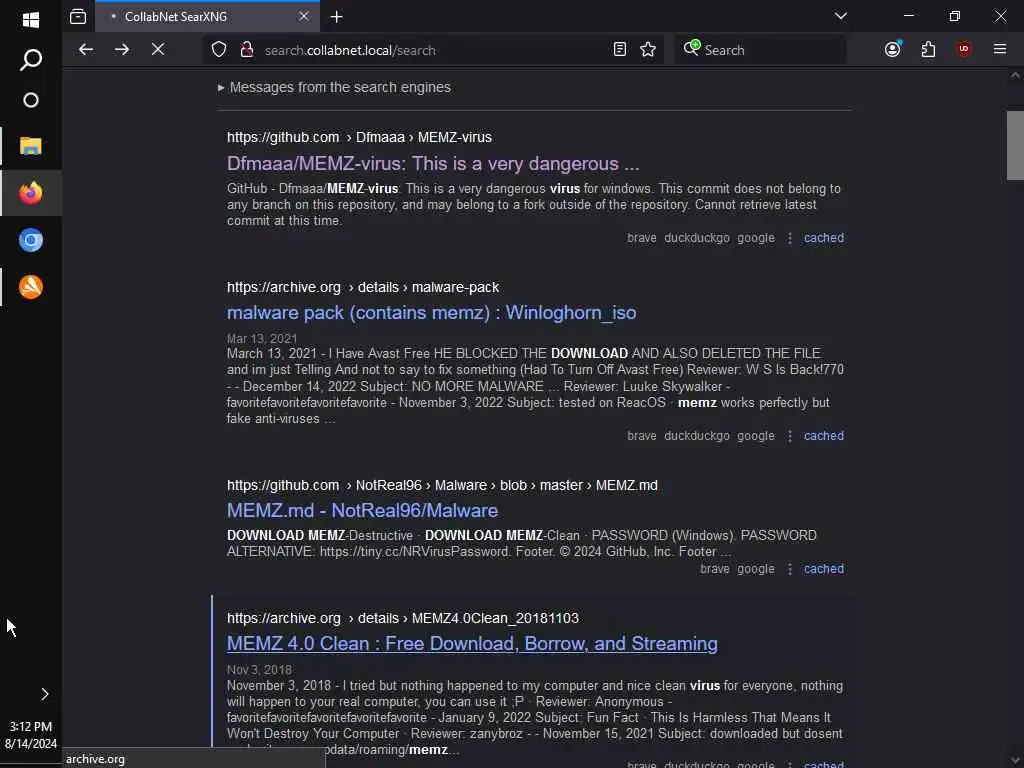The width and height of the screenshot is (1024, 768).
Task: Expand hidden taskbar icons chevron
Action: [45, 694]
